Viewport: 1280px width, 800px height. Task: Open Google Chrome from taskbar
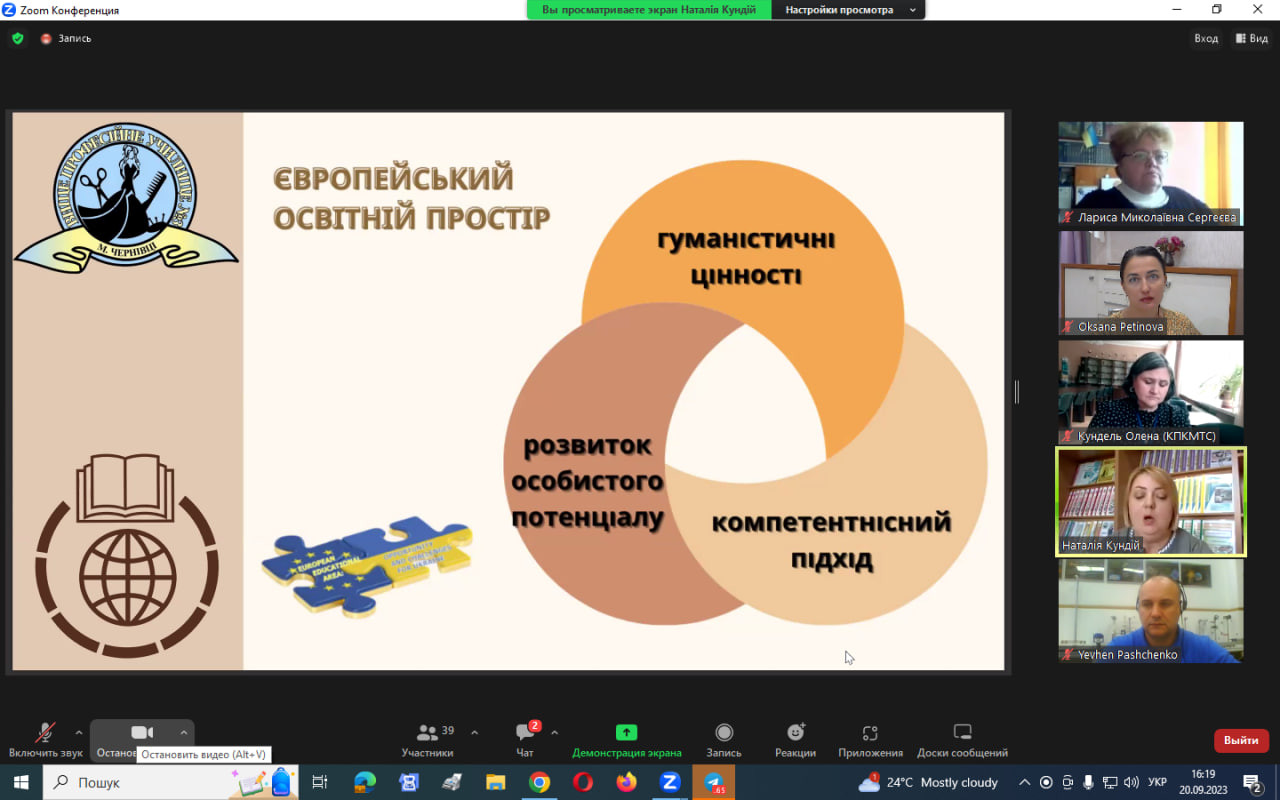click(539, 782)
